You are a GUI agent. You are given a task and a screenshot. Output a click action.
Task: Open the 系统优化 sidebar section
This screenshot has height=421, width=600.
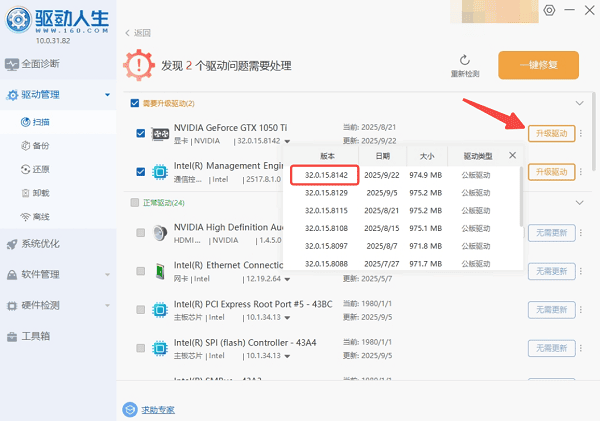40,243
